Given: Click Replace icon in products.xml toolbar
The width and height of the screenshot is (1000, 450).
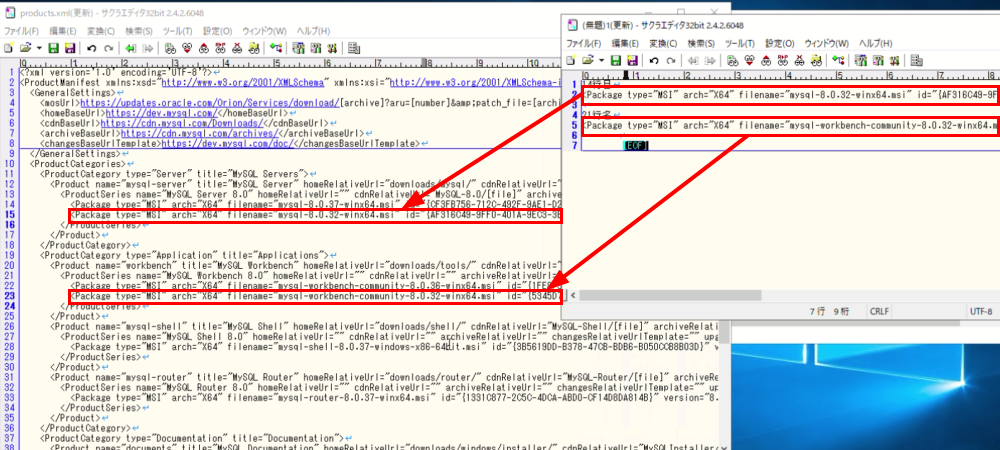Looking at the screenshot, I should (221, 47).
